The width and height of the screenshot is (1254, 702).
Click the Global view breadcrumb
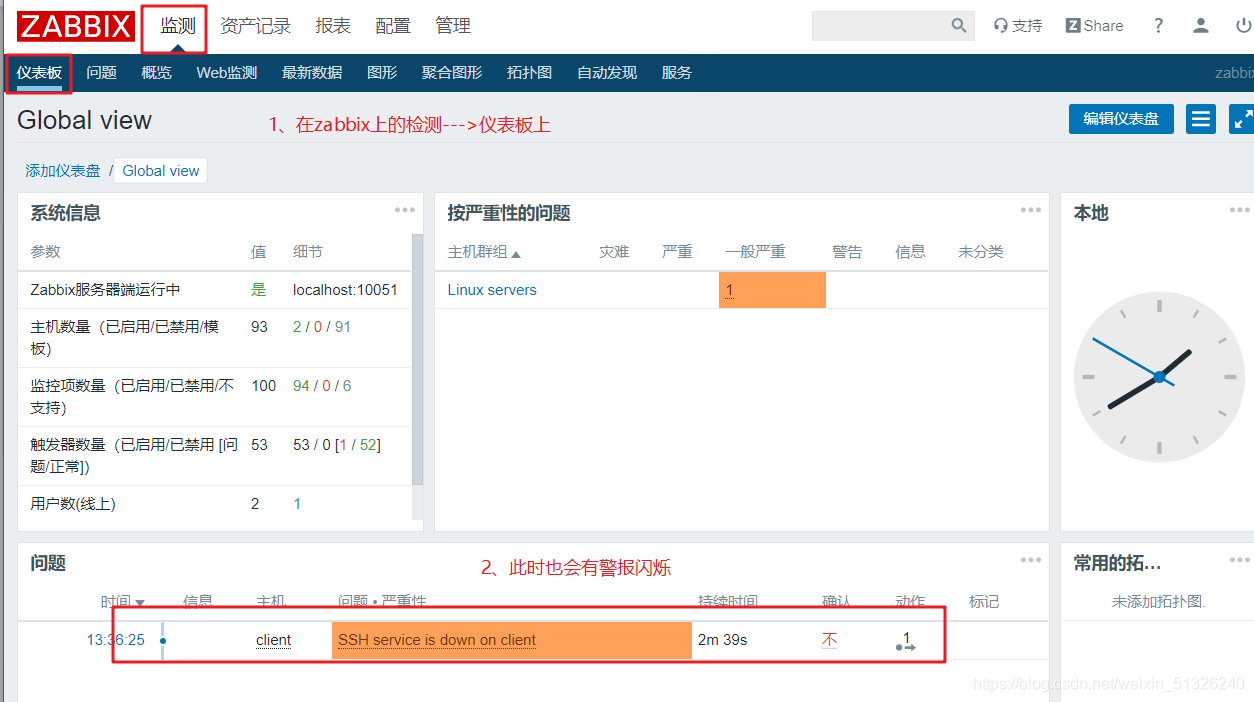pyautogui.click(x=161, y=171)
